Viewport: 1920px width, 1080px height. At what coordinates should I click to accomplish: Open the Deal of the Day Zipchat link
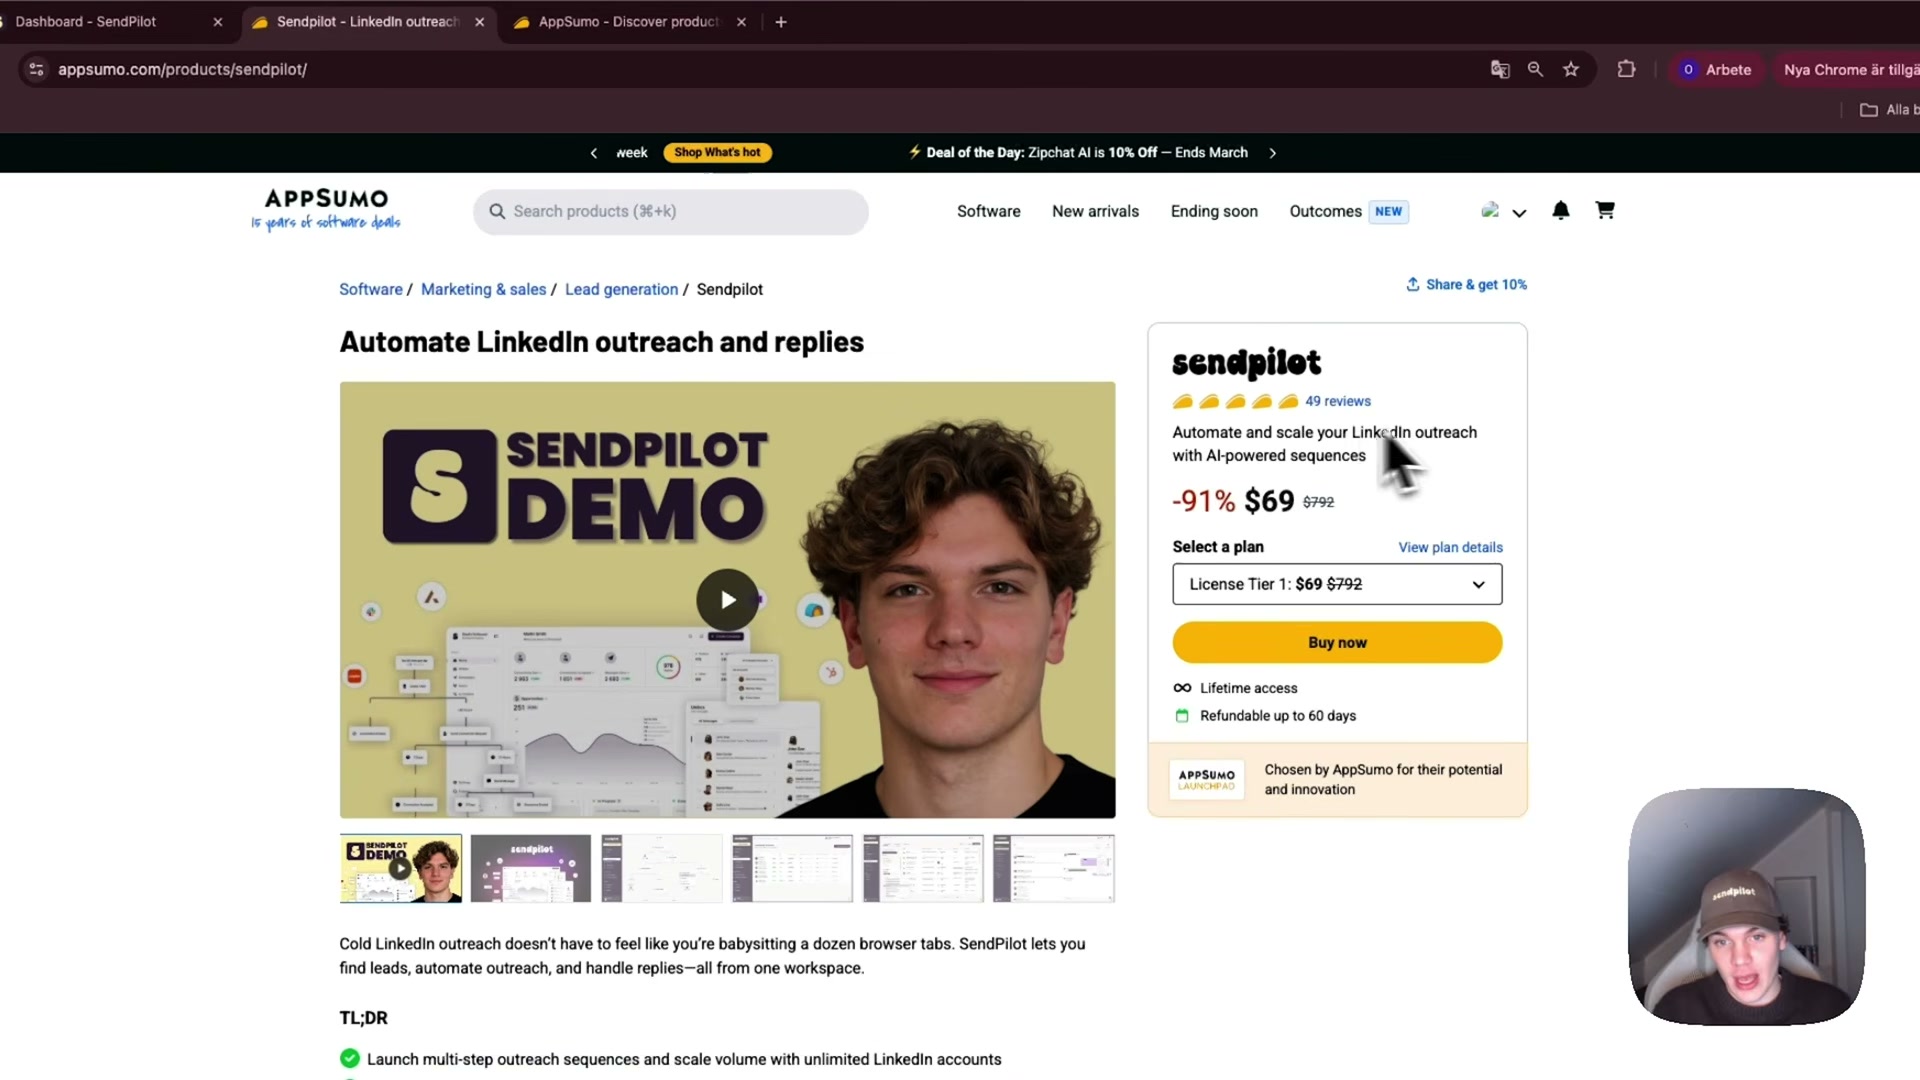1079,152
